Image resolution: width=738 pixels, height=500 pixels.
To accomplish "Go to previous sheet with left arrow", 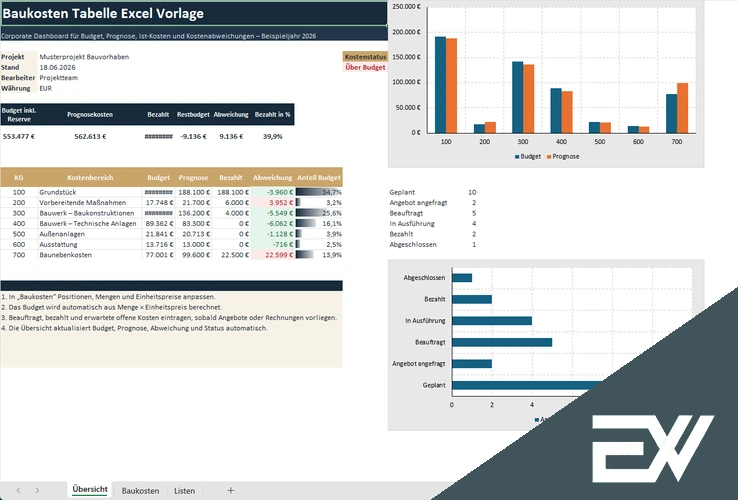I will (18, 491).
